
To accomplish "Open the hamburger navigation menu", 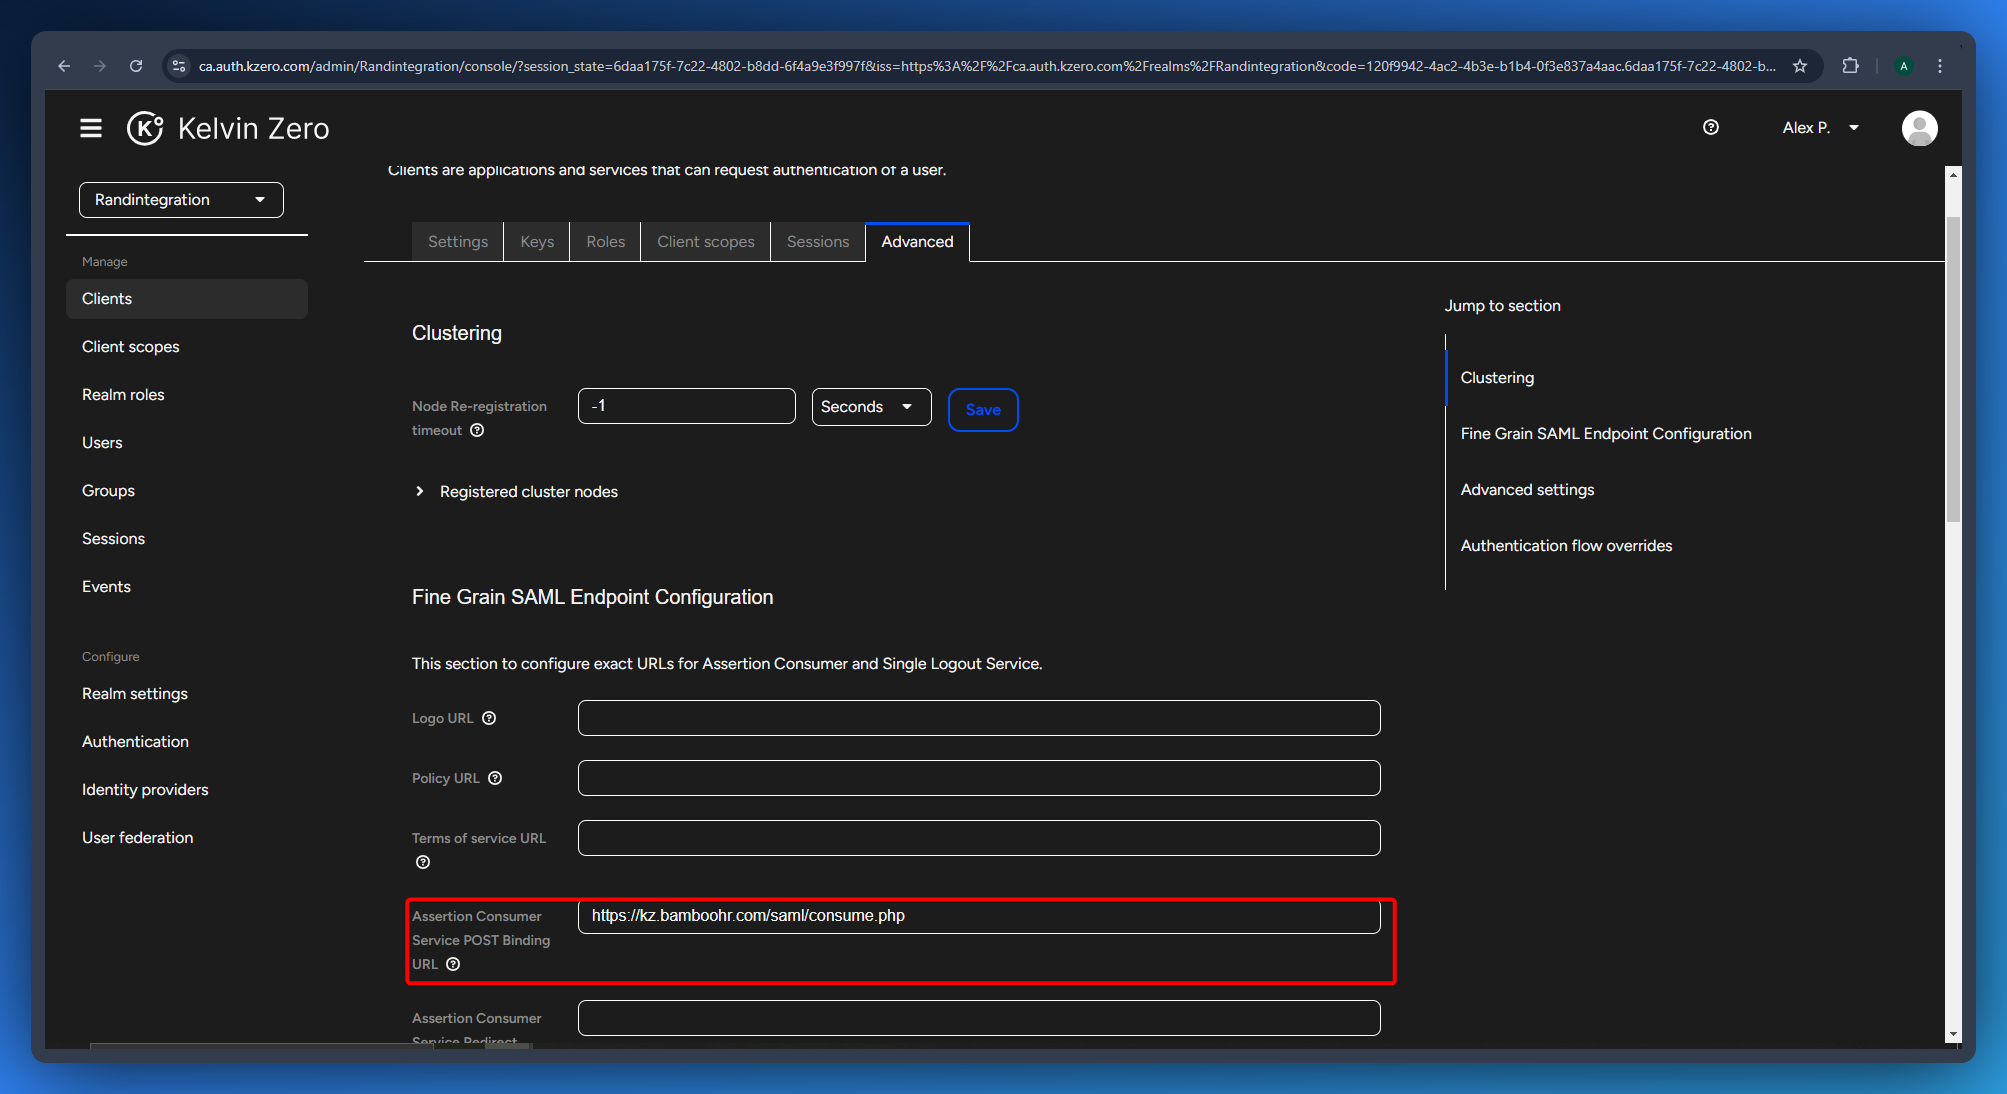I will (x=91, y=128).
